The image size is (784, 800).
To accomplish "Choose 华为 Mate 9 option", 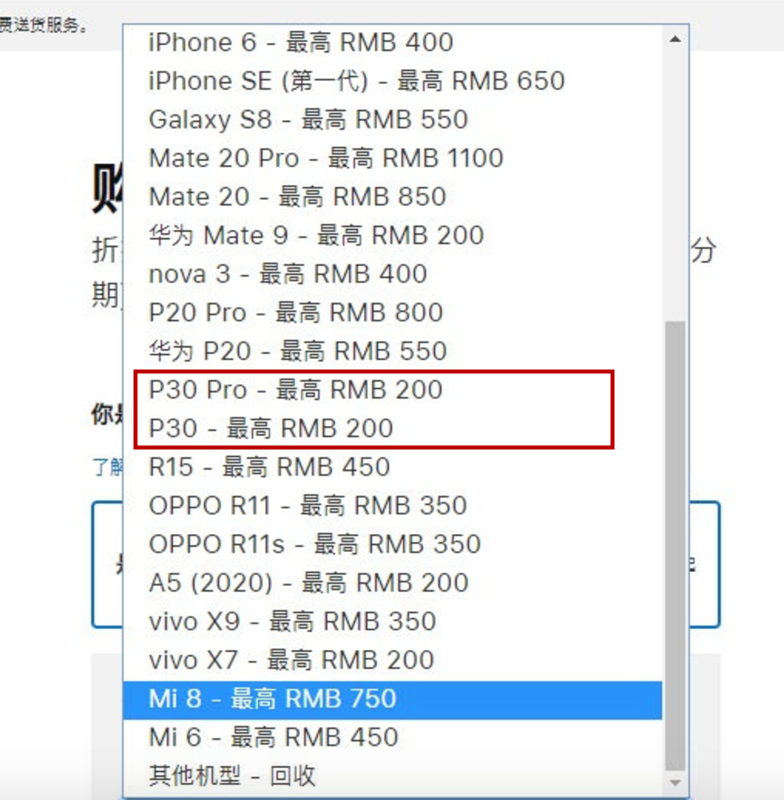I will pyautogui.click(x=393, y=235).
